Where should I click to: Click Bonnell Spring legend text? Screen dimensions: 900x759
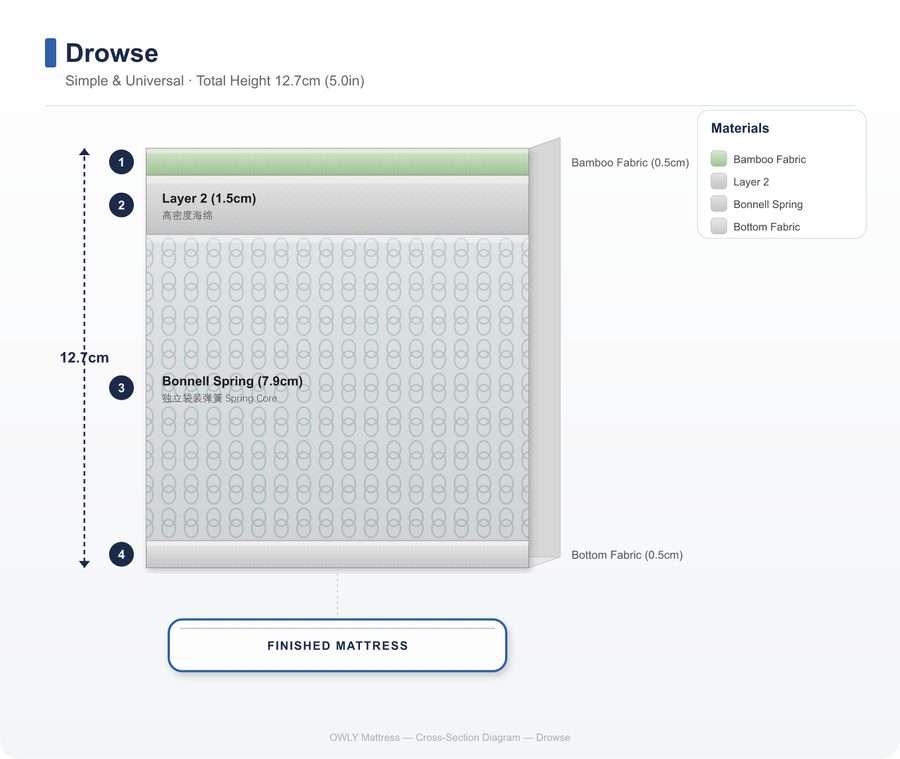click(x=768, y=204)
